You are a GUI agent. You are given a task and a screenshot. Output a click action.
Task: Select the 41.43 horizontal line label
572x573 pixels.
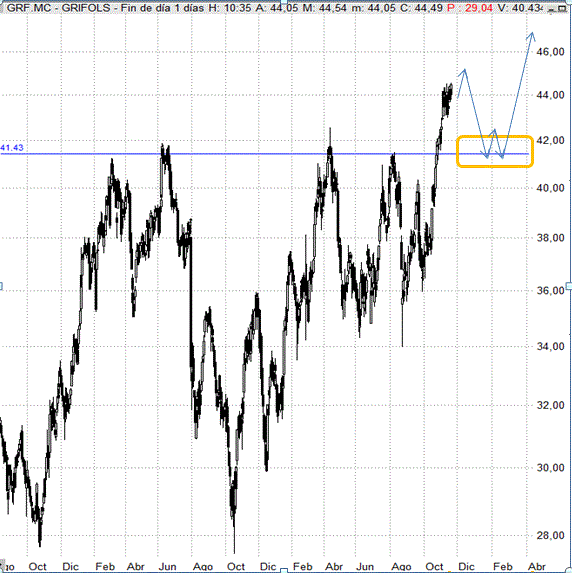(12, 148)
